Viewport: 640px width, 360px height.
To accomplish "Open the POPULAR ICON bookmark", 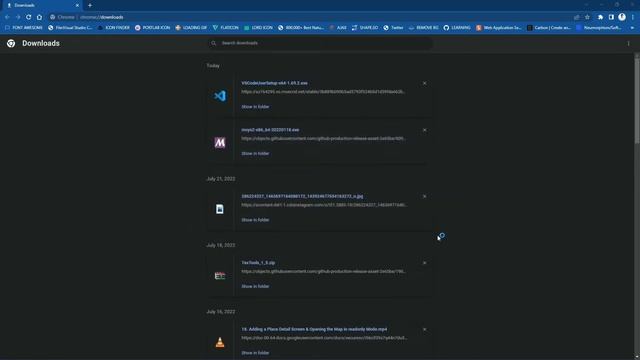I will [x=152, y=28].
